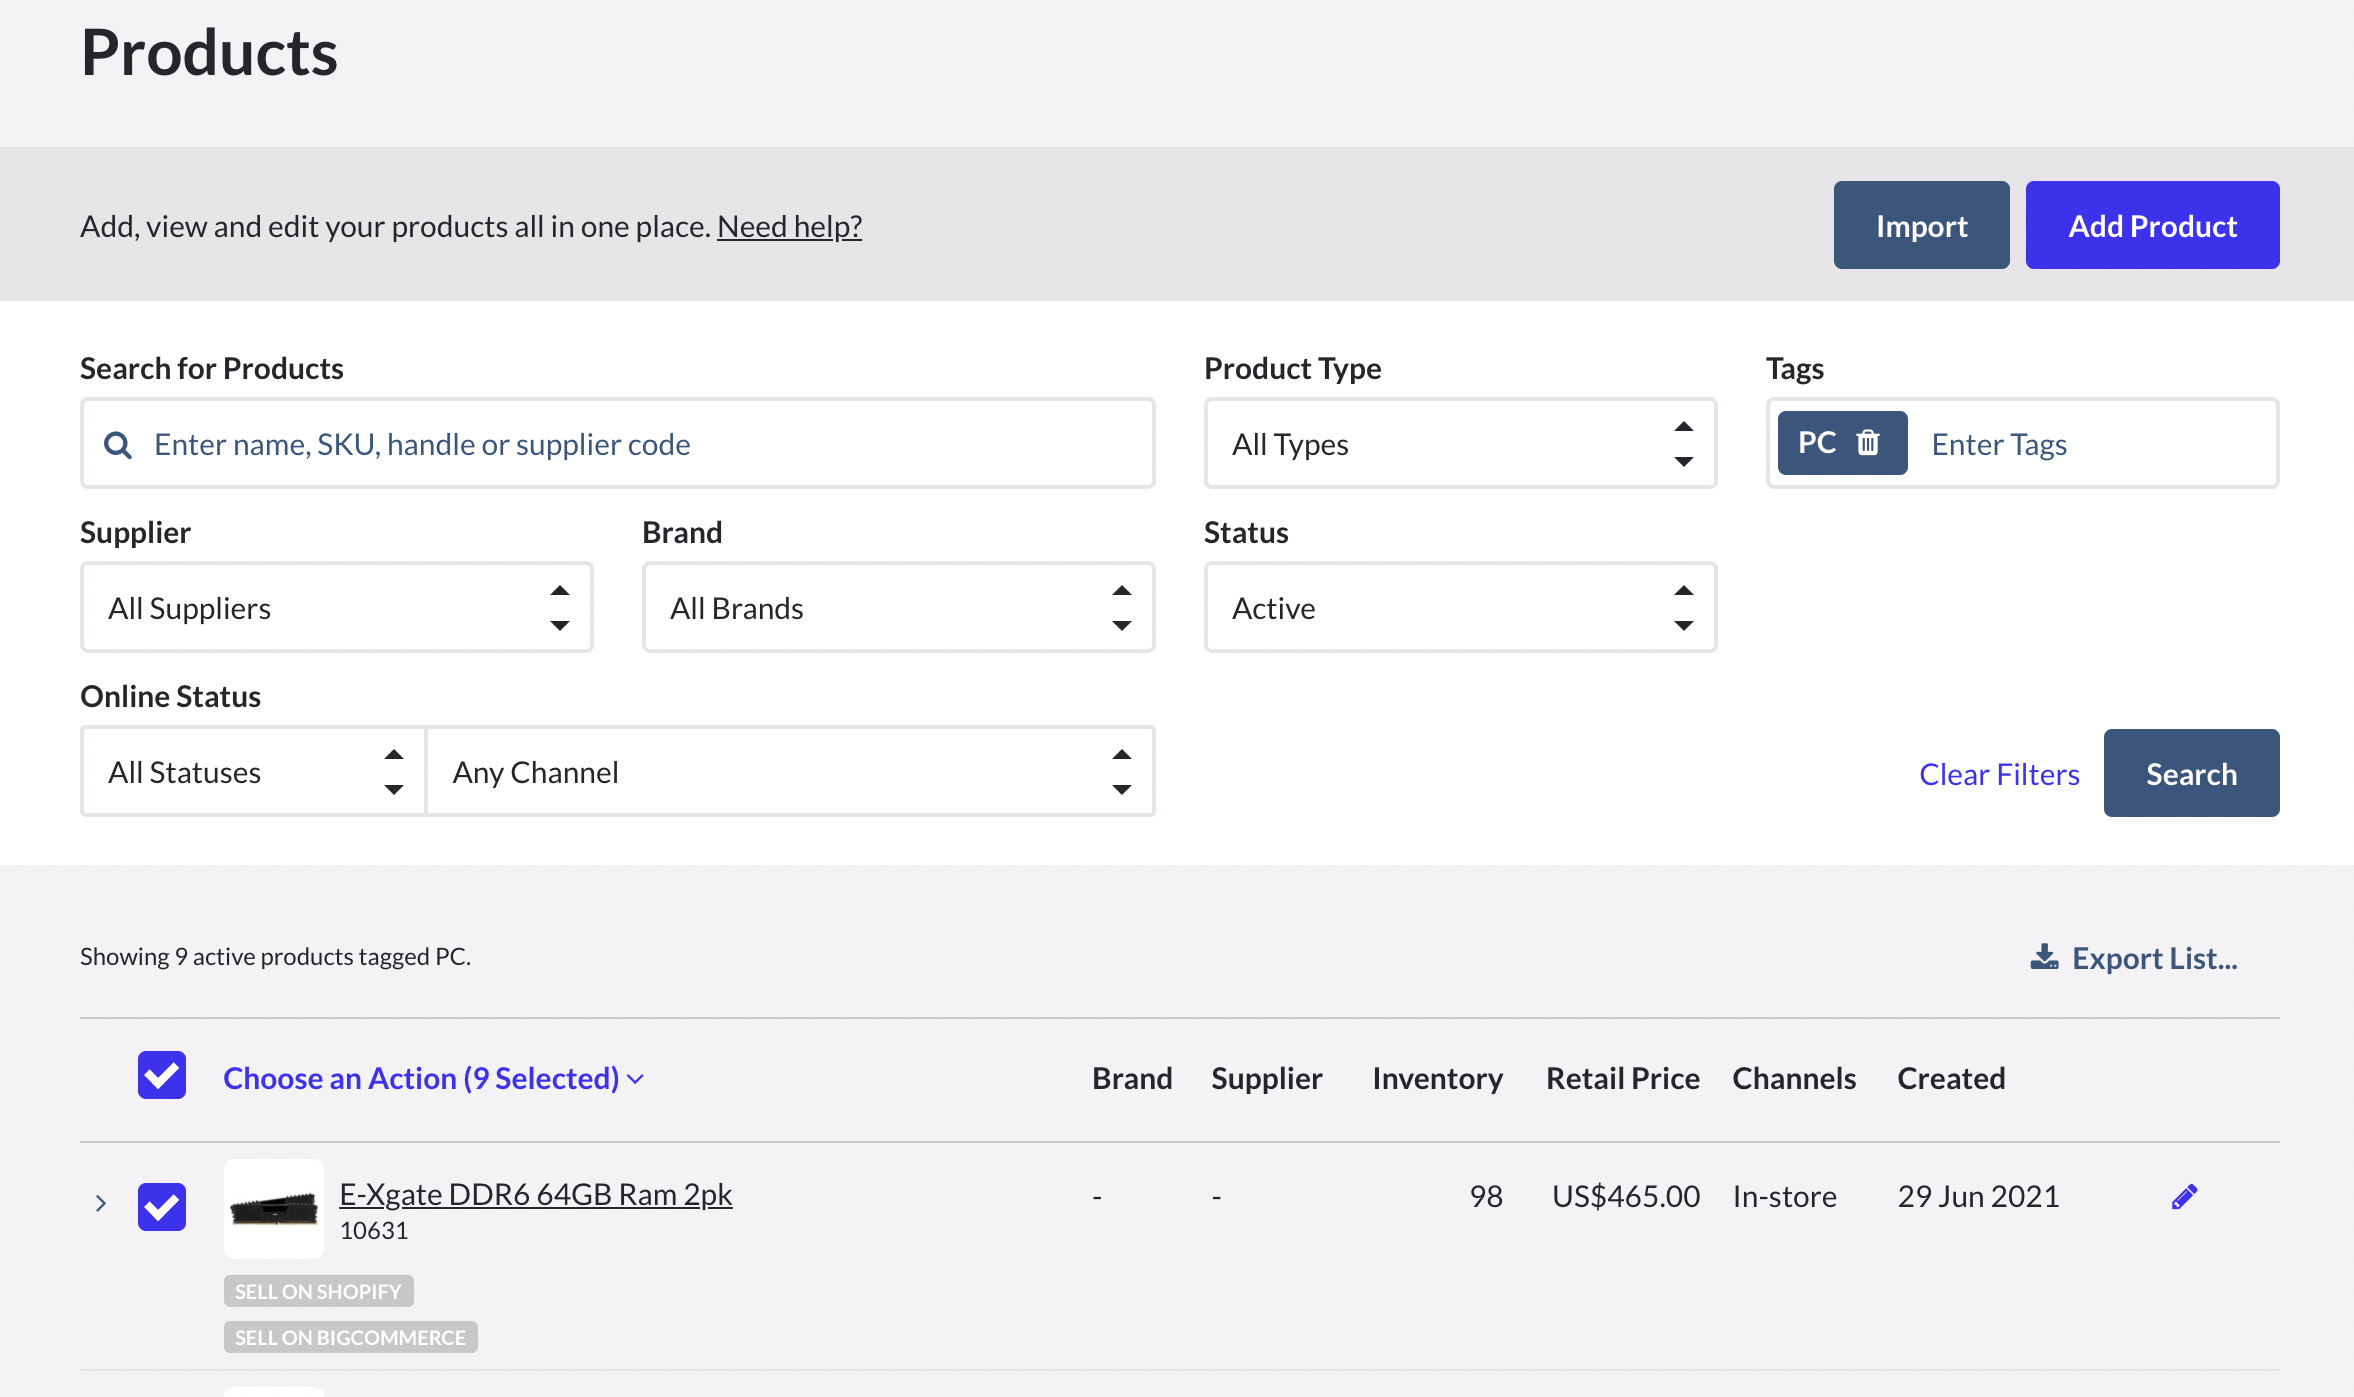Click the Clear Filters link
The height and width of the screenshot is (1397, 2354).
tap(1999, 774)
